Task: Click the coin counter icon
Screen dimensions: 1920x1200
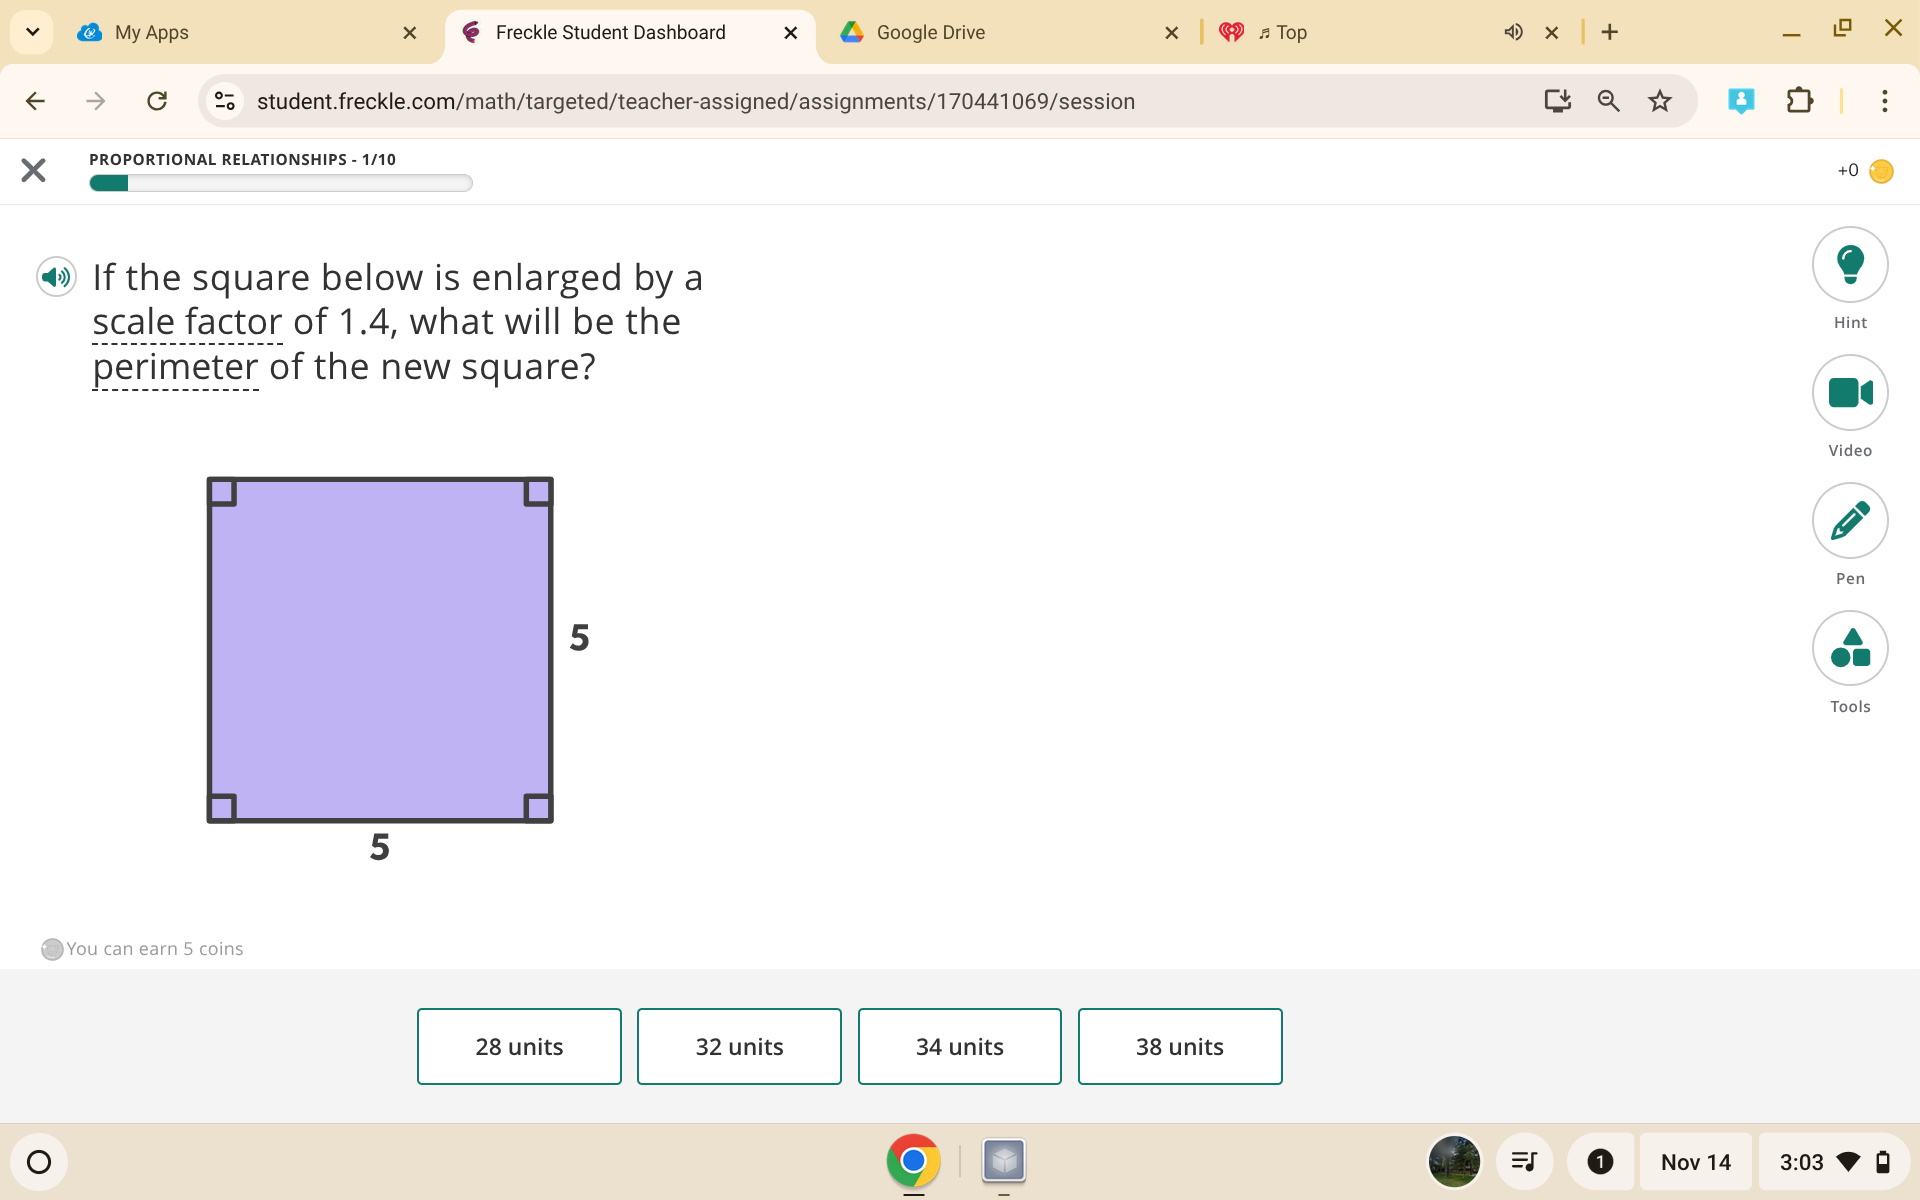Action: [1882, 170]
